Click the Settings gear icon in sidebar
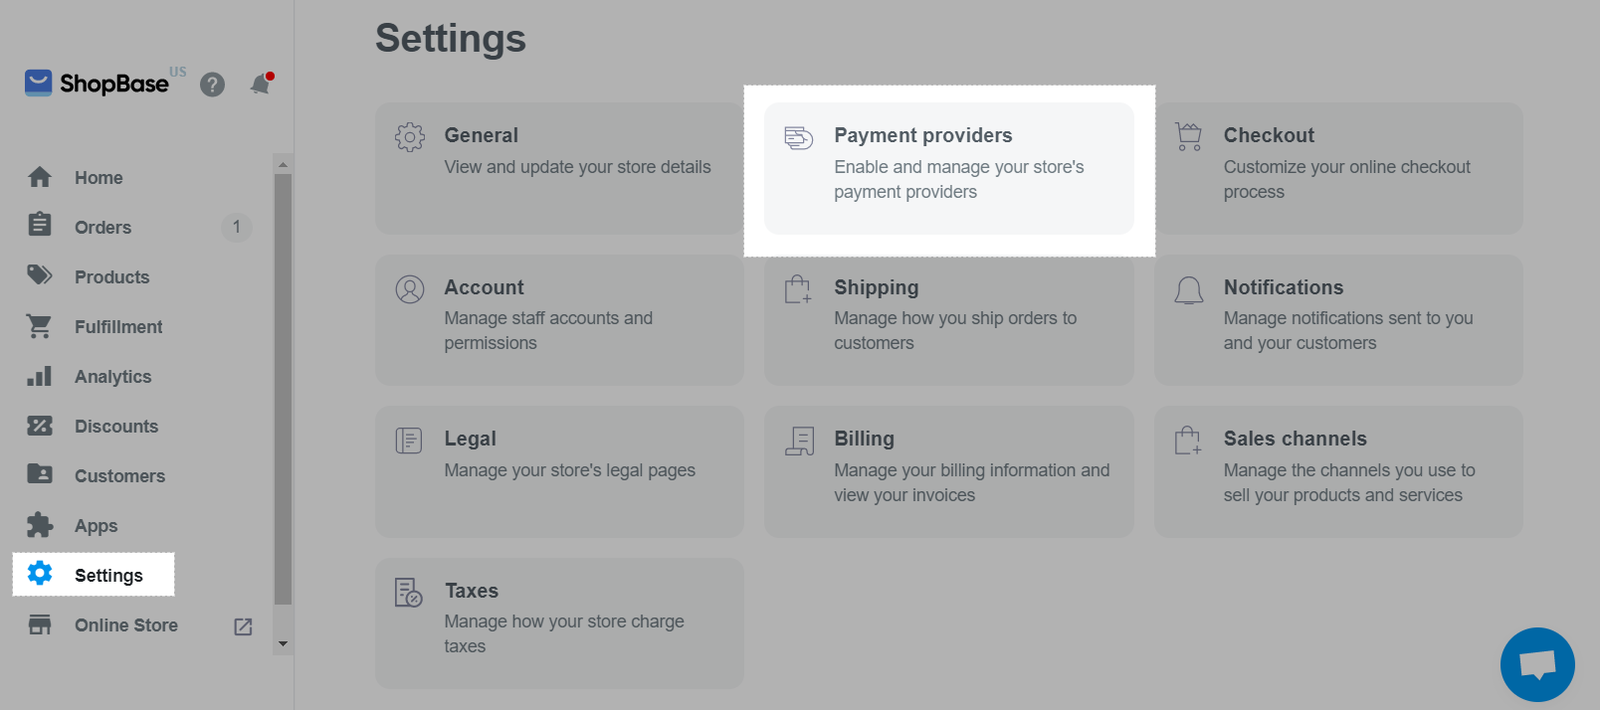The width and height of the screenshot is (1600, 710). point(40,574)
